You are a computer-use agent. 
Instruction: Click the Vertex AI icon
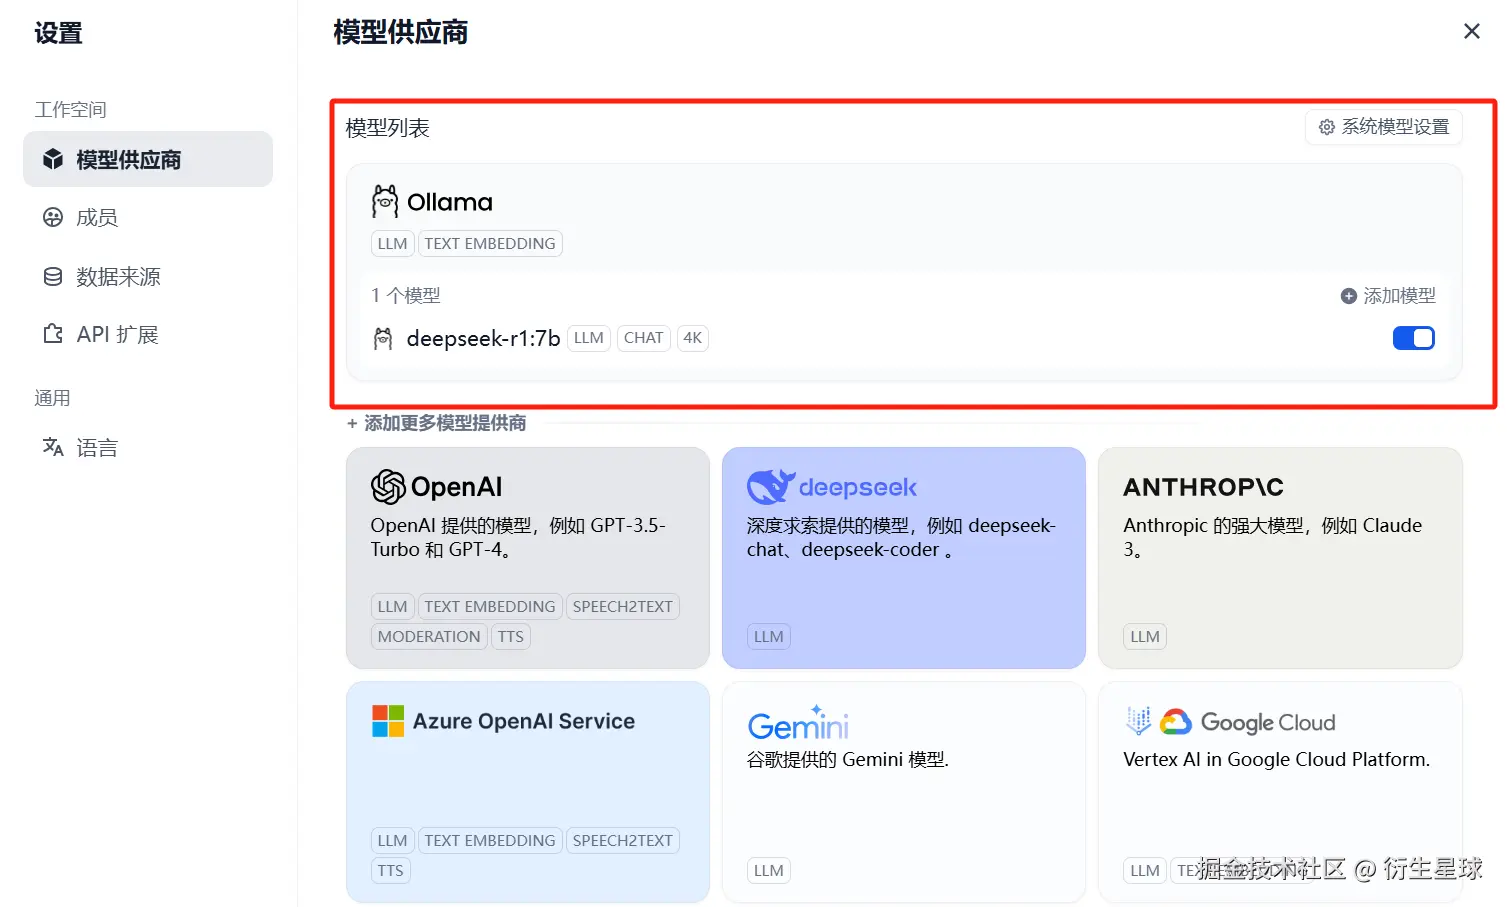pyautogui.click(x=1138, y=721)
